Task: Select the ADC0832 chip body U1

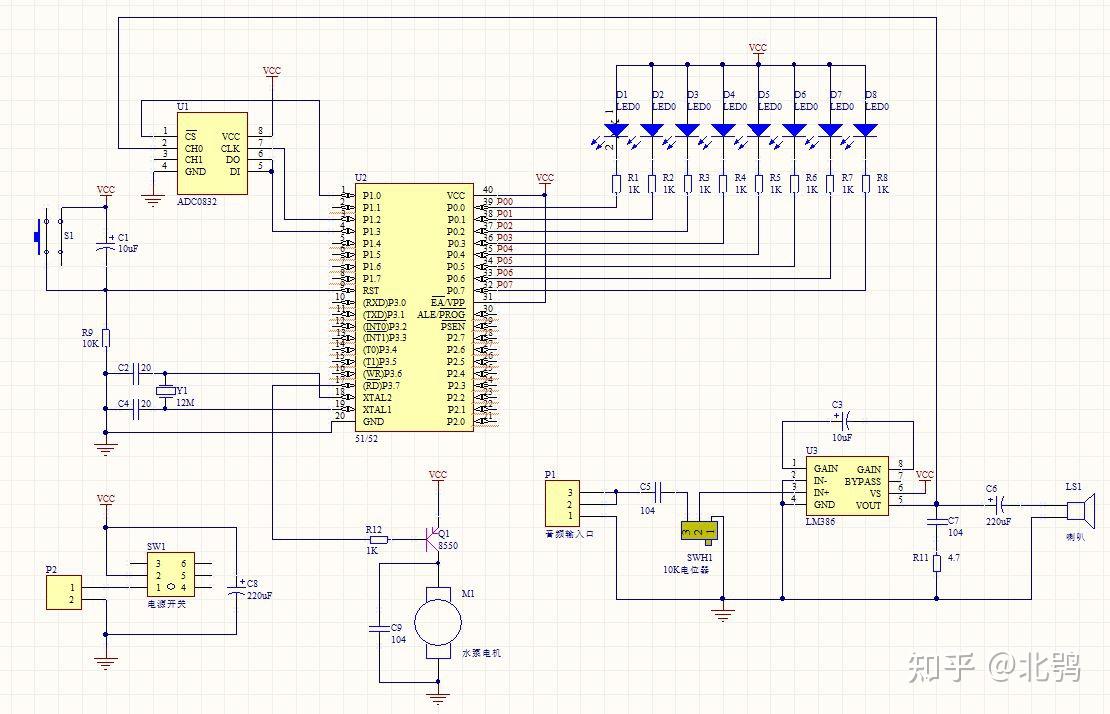Action: (x=212, y=153)
